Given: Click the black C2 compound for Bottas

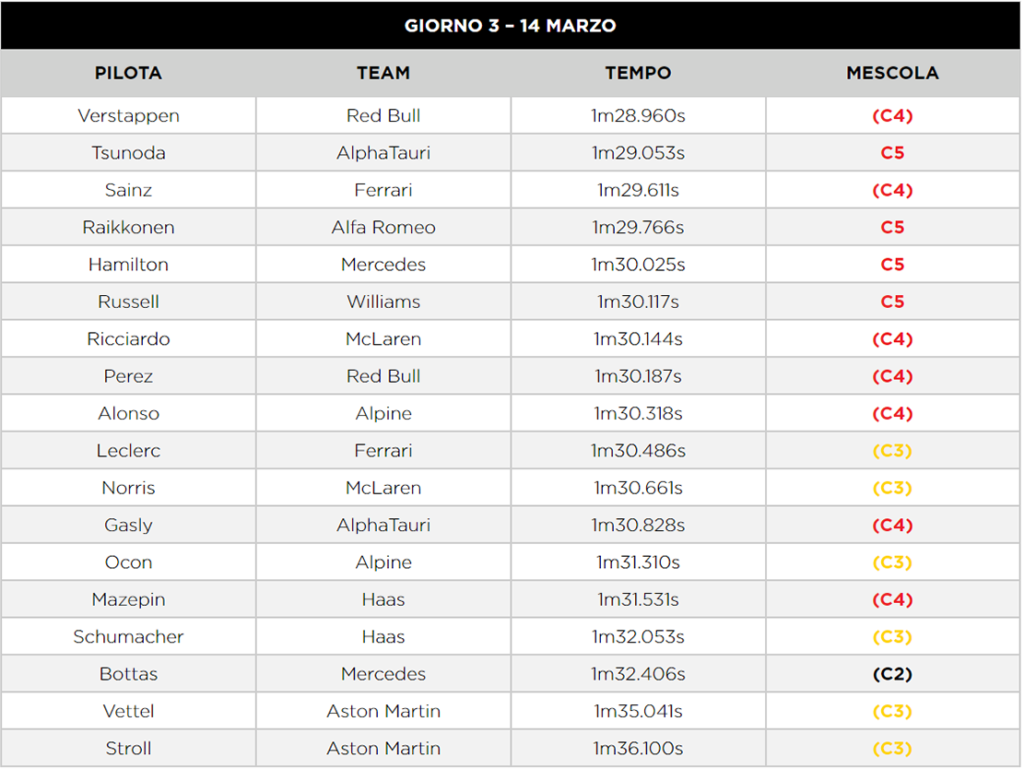Looking at the screenshot, I should coord(892,674).
